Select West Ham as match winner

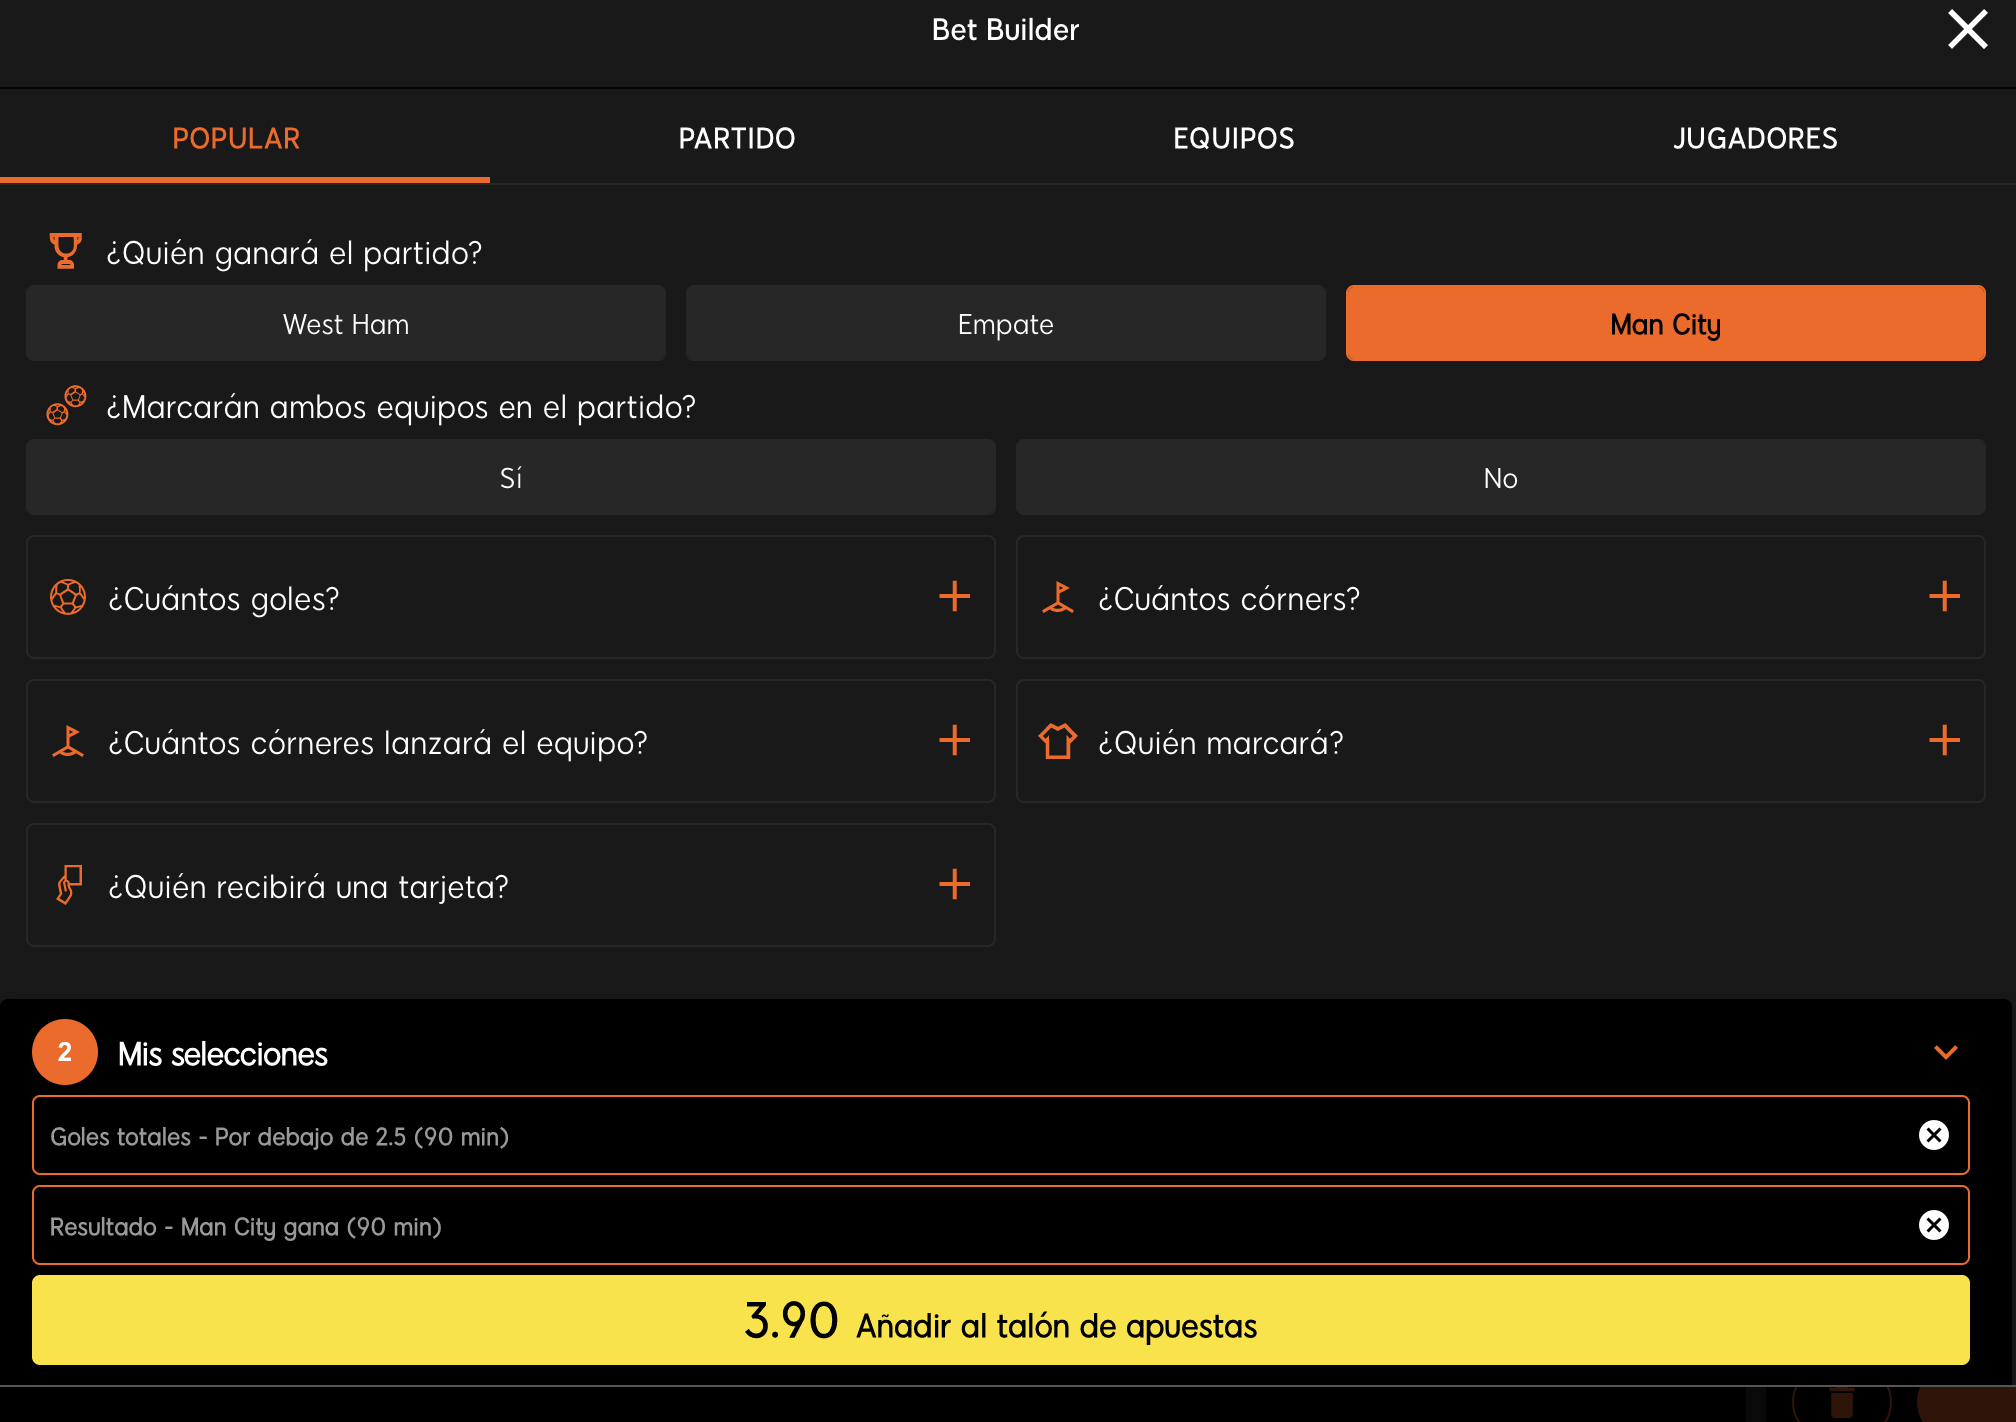[346, 323]
